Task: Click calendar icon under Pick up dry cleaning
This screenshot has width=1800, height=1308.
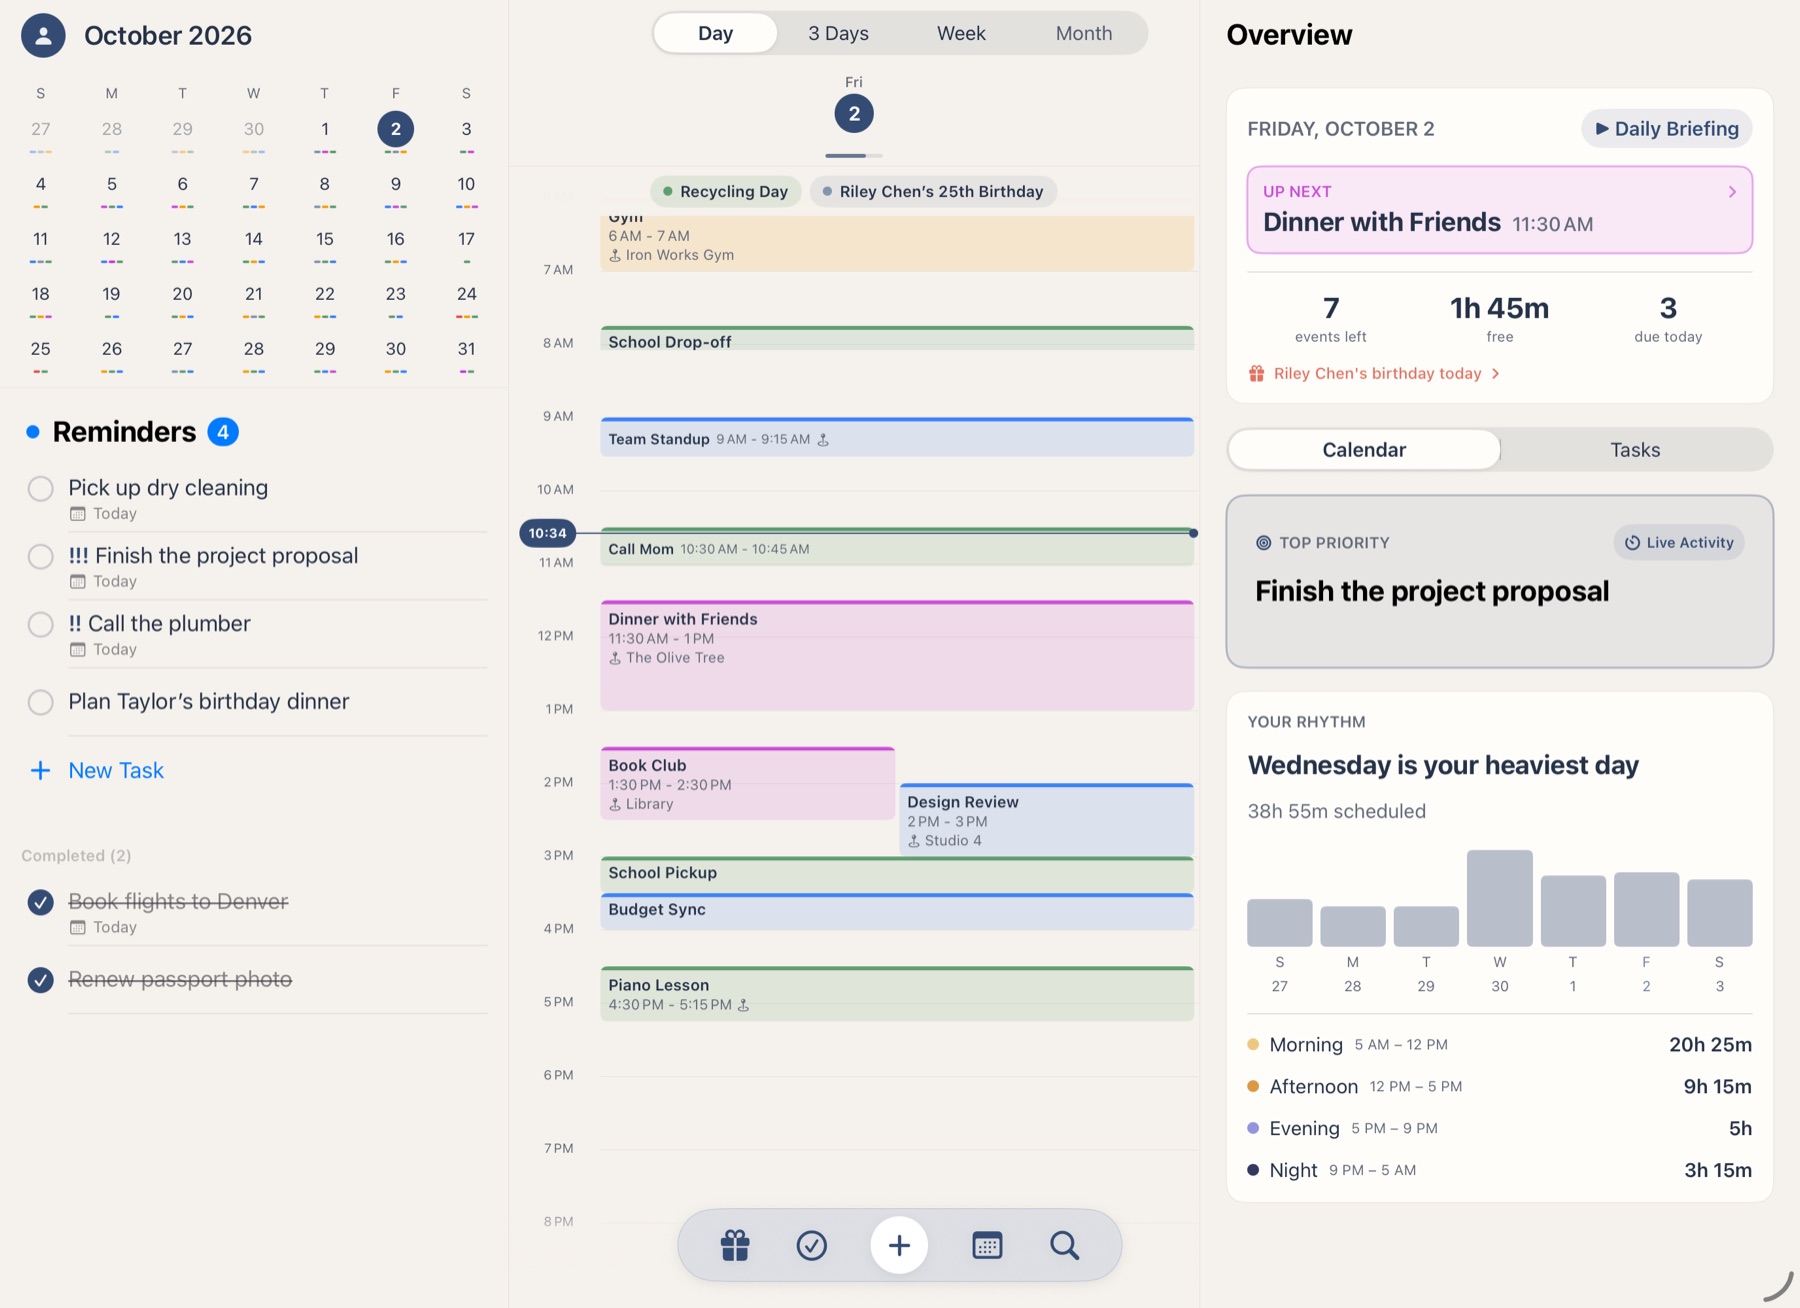Action: [77, 513]
